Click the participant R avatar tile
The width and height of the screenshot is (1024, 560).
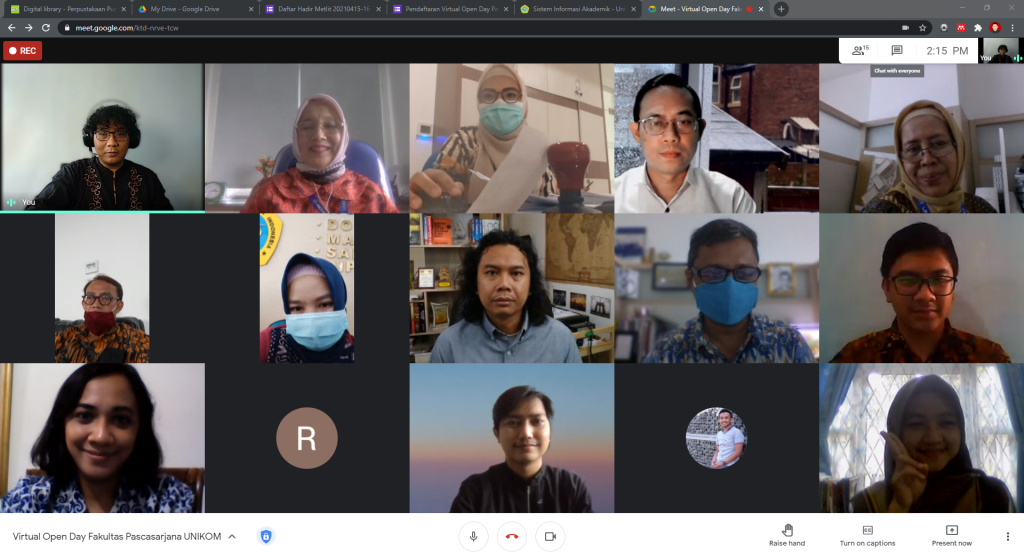[x=307, y=438]
